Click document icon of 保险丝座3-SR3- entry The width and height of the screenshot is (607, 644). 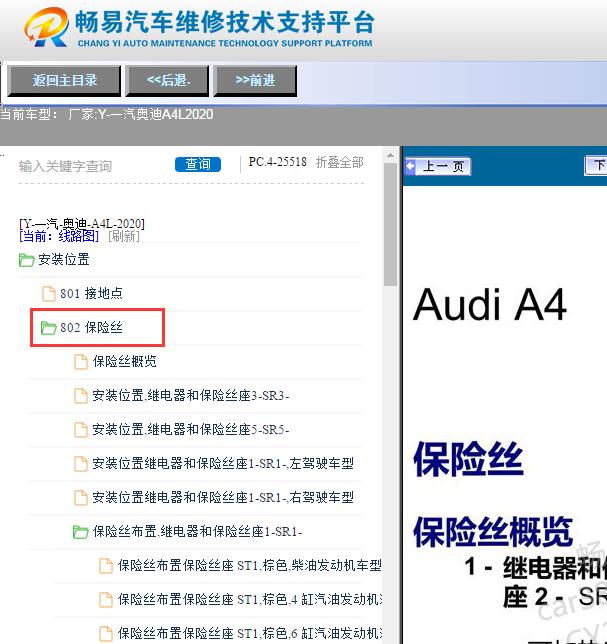81,396
